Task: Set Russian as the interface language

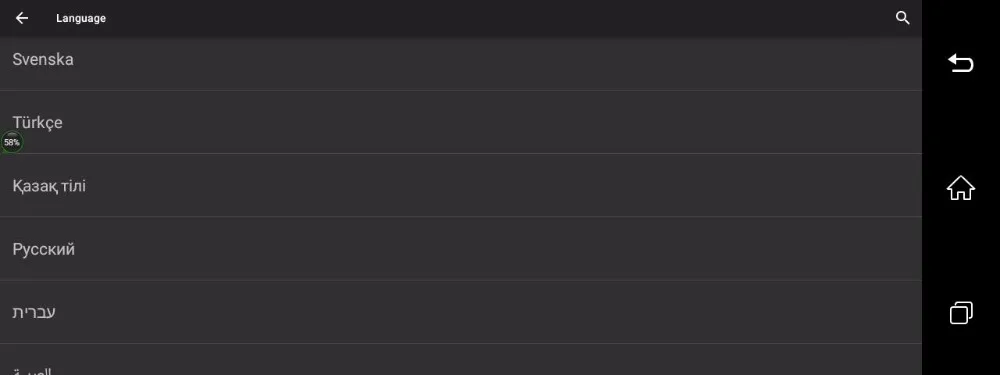Action: click(x=461, y=249)
